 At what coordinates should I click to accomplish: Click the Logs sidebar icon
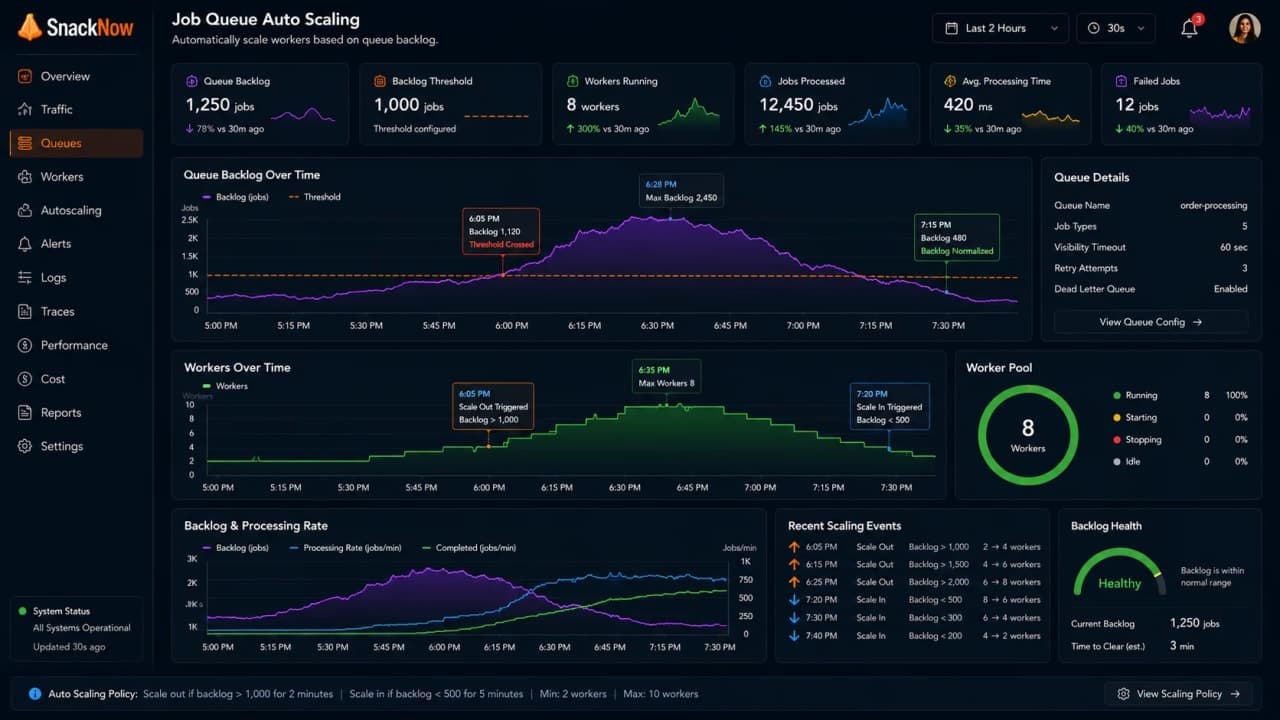coord(25,278)
